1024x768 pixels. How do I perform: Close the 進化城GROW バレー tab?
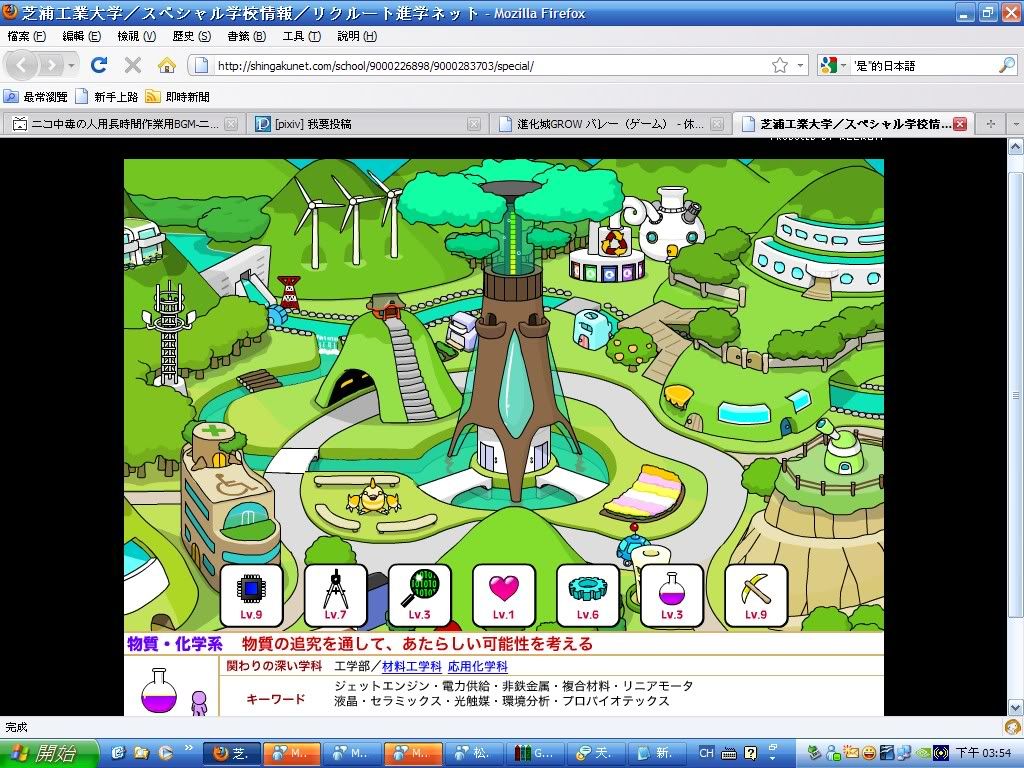click(717, 123)
